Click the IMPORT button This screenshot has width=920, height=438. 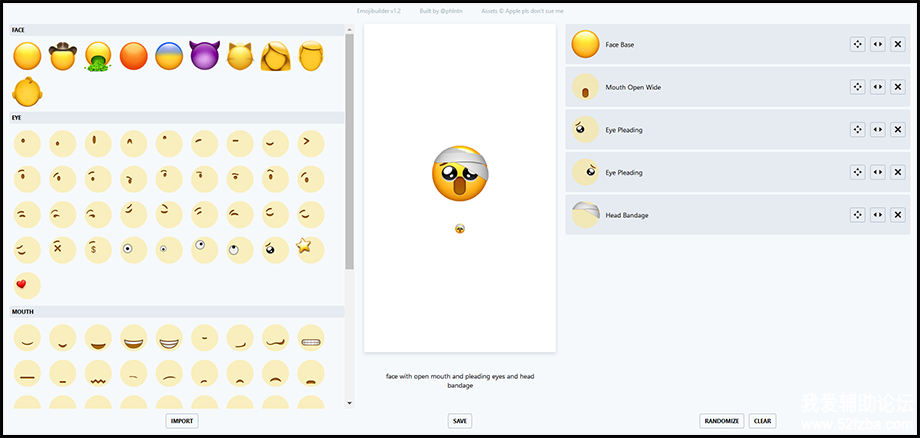(x=182, y=421)
